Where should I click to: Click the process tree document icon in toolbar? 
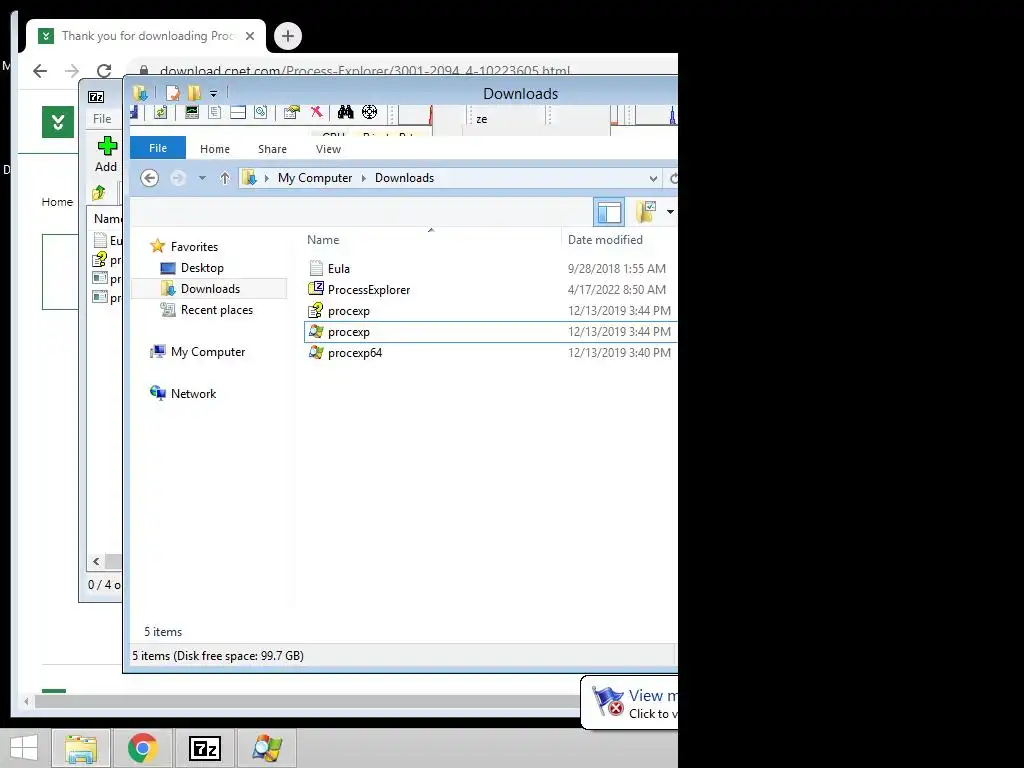tap(214, 112)
